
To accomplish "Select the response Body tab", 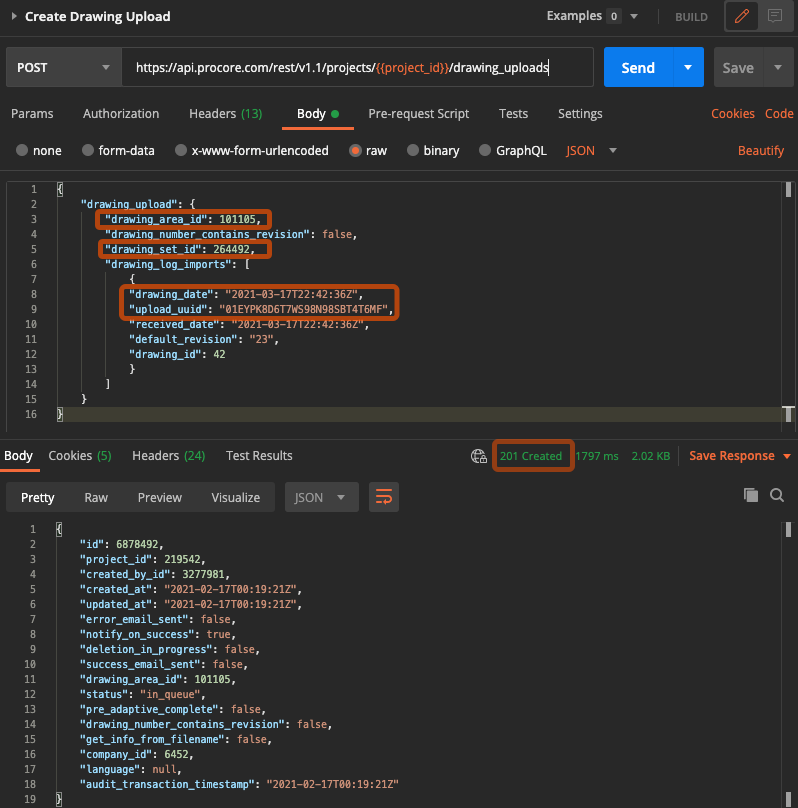I will (19, 456).
